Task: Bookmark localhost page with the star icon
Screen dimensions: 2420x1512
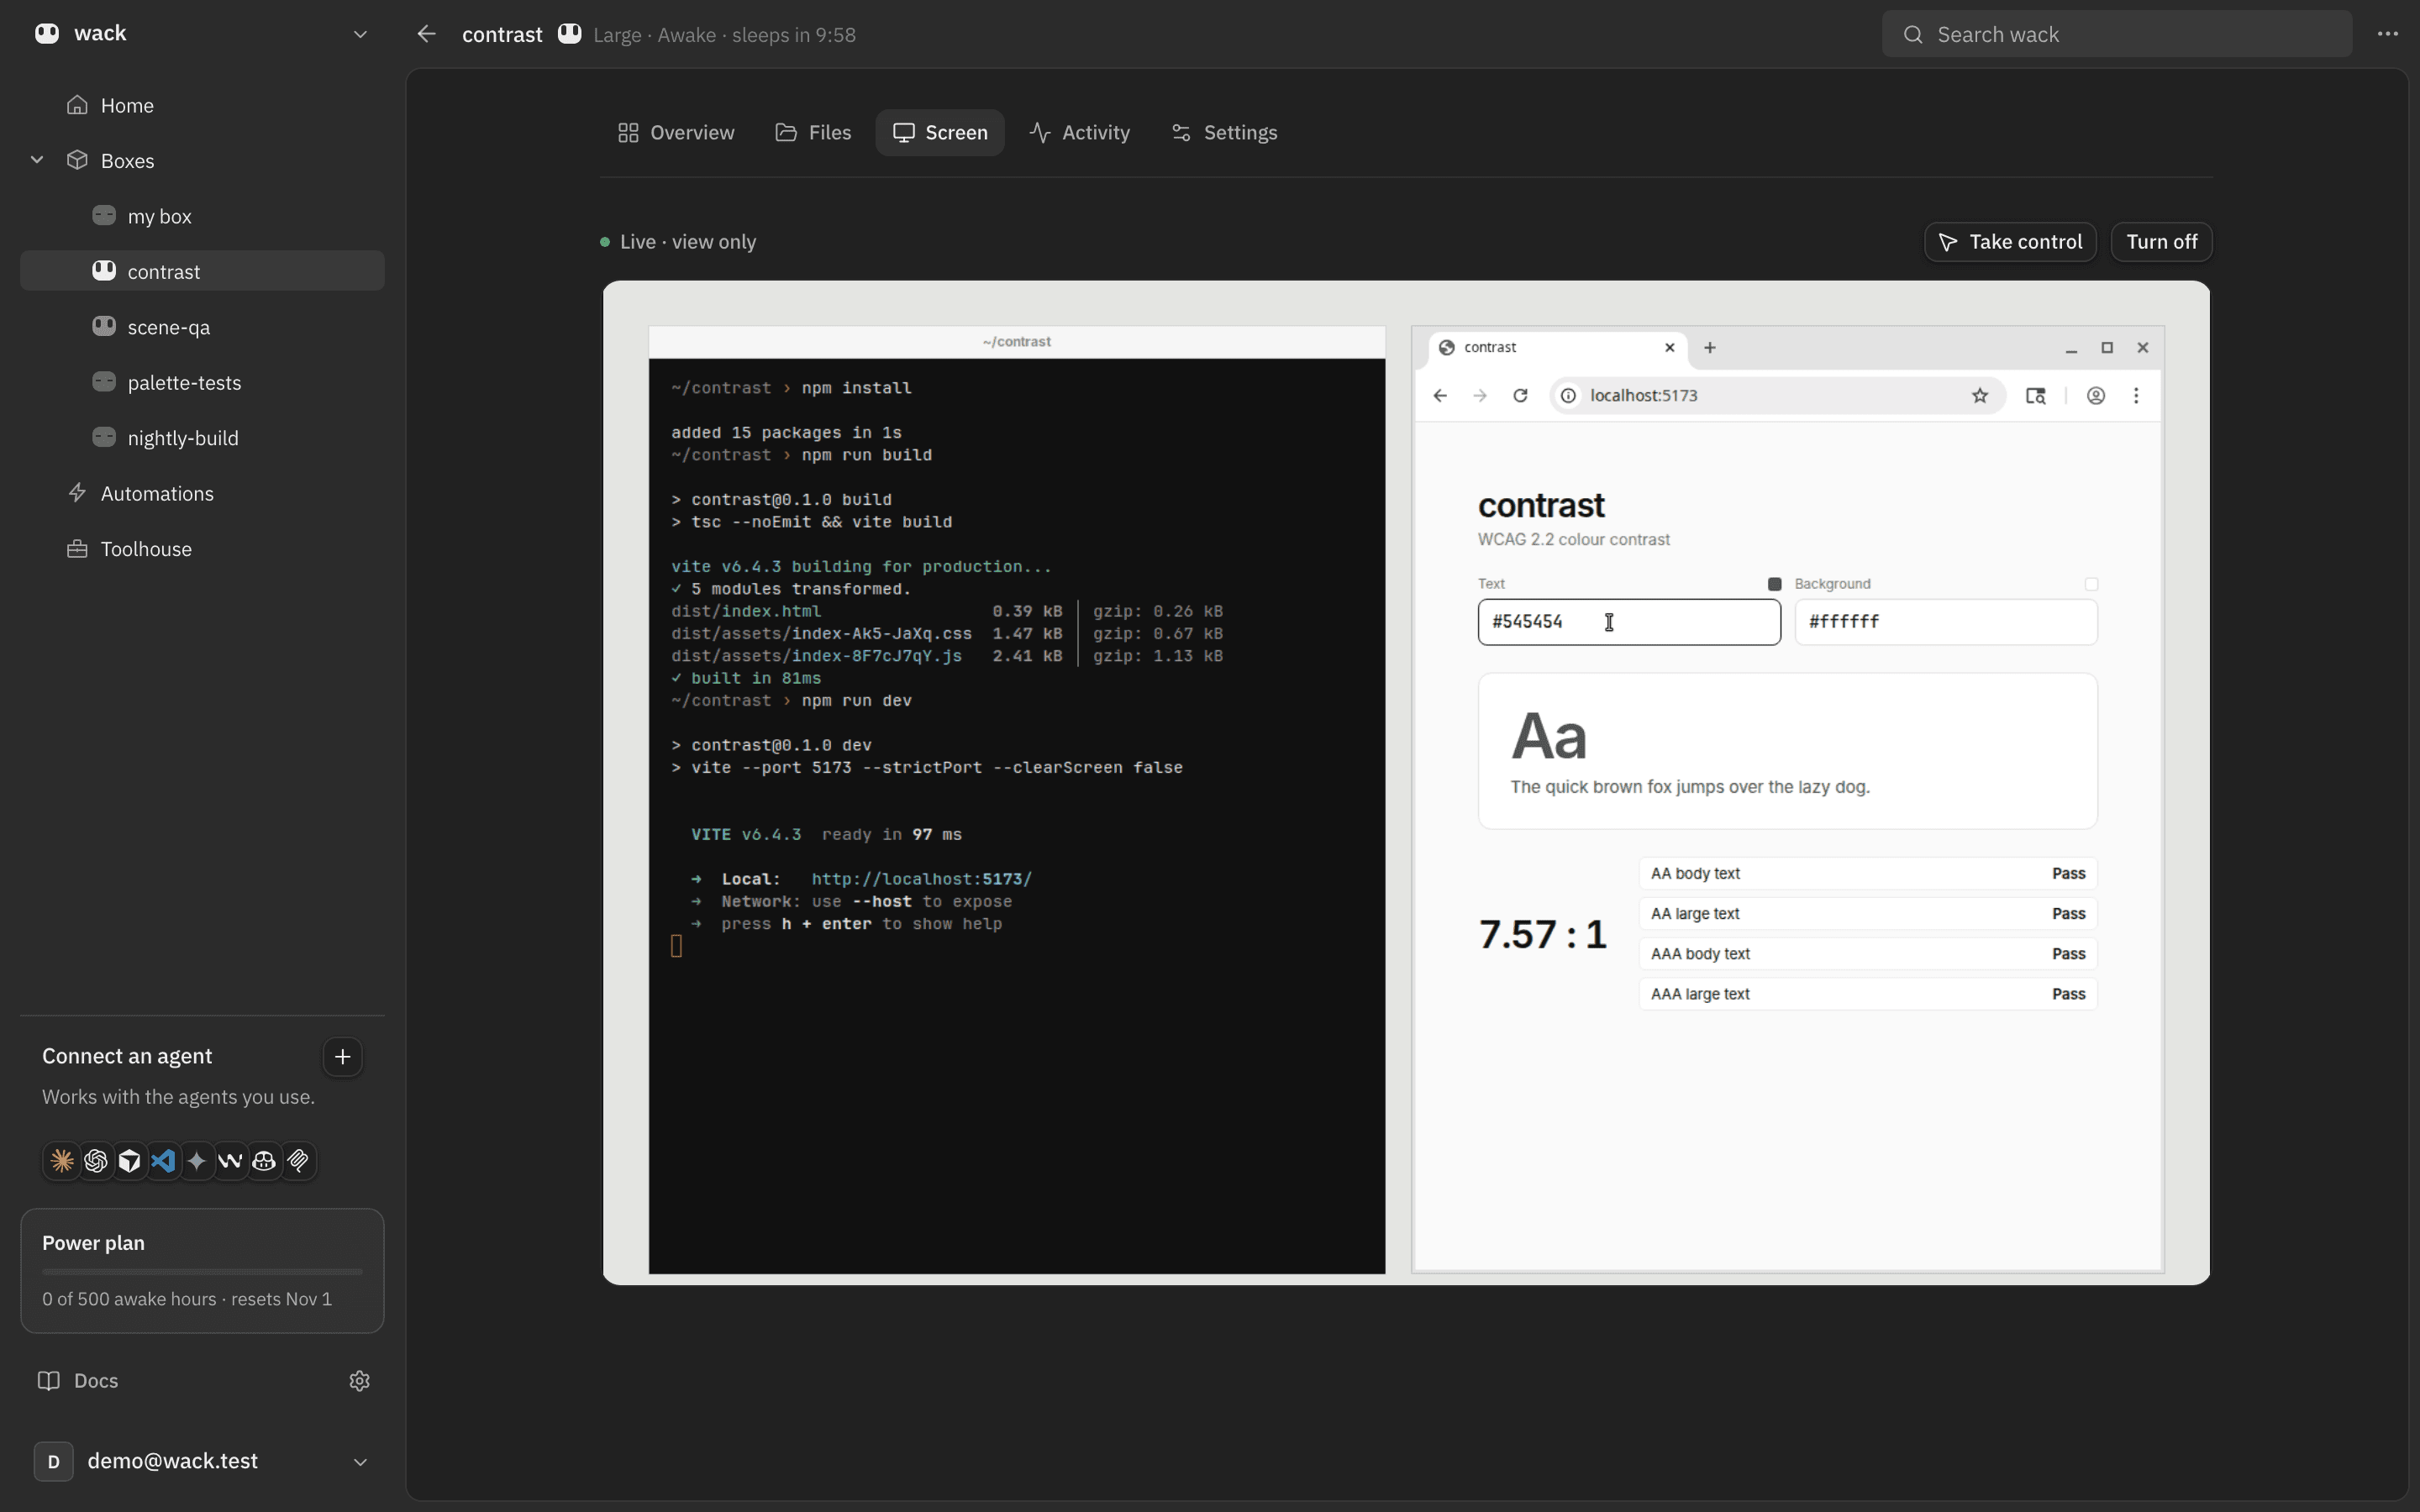Action: [1980, 396]
